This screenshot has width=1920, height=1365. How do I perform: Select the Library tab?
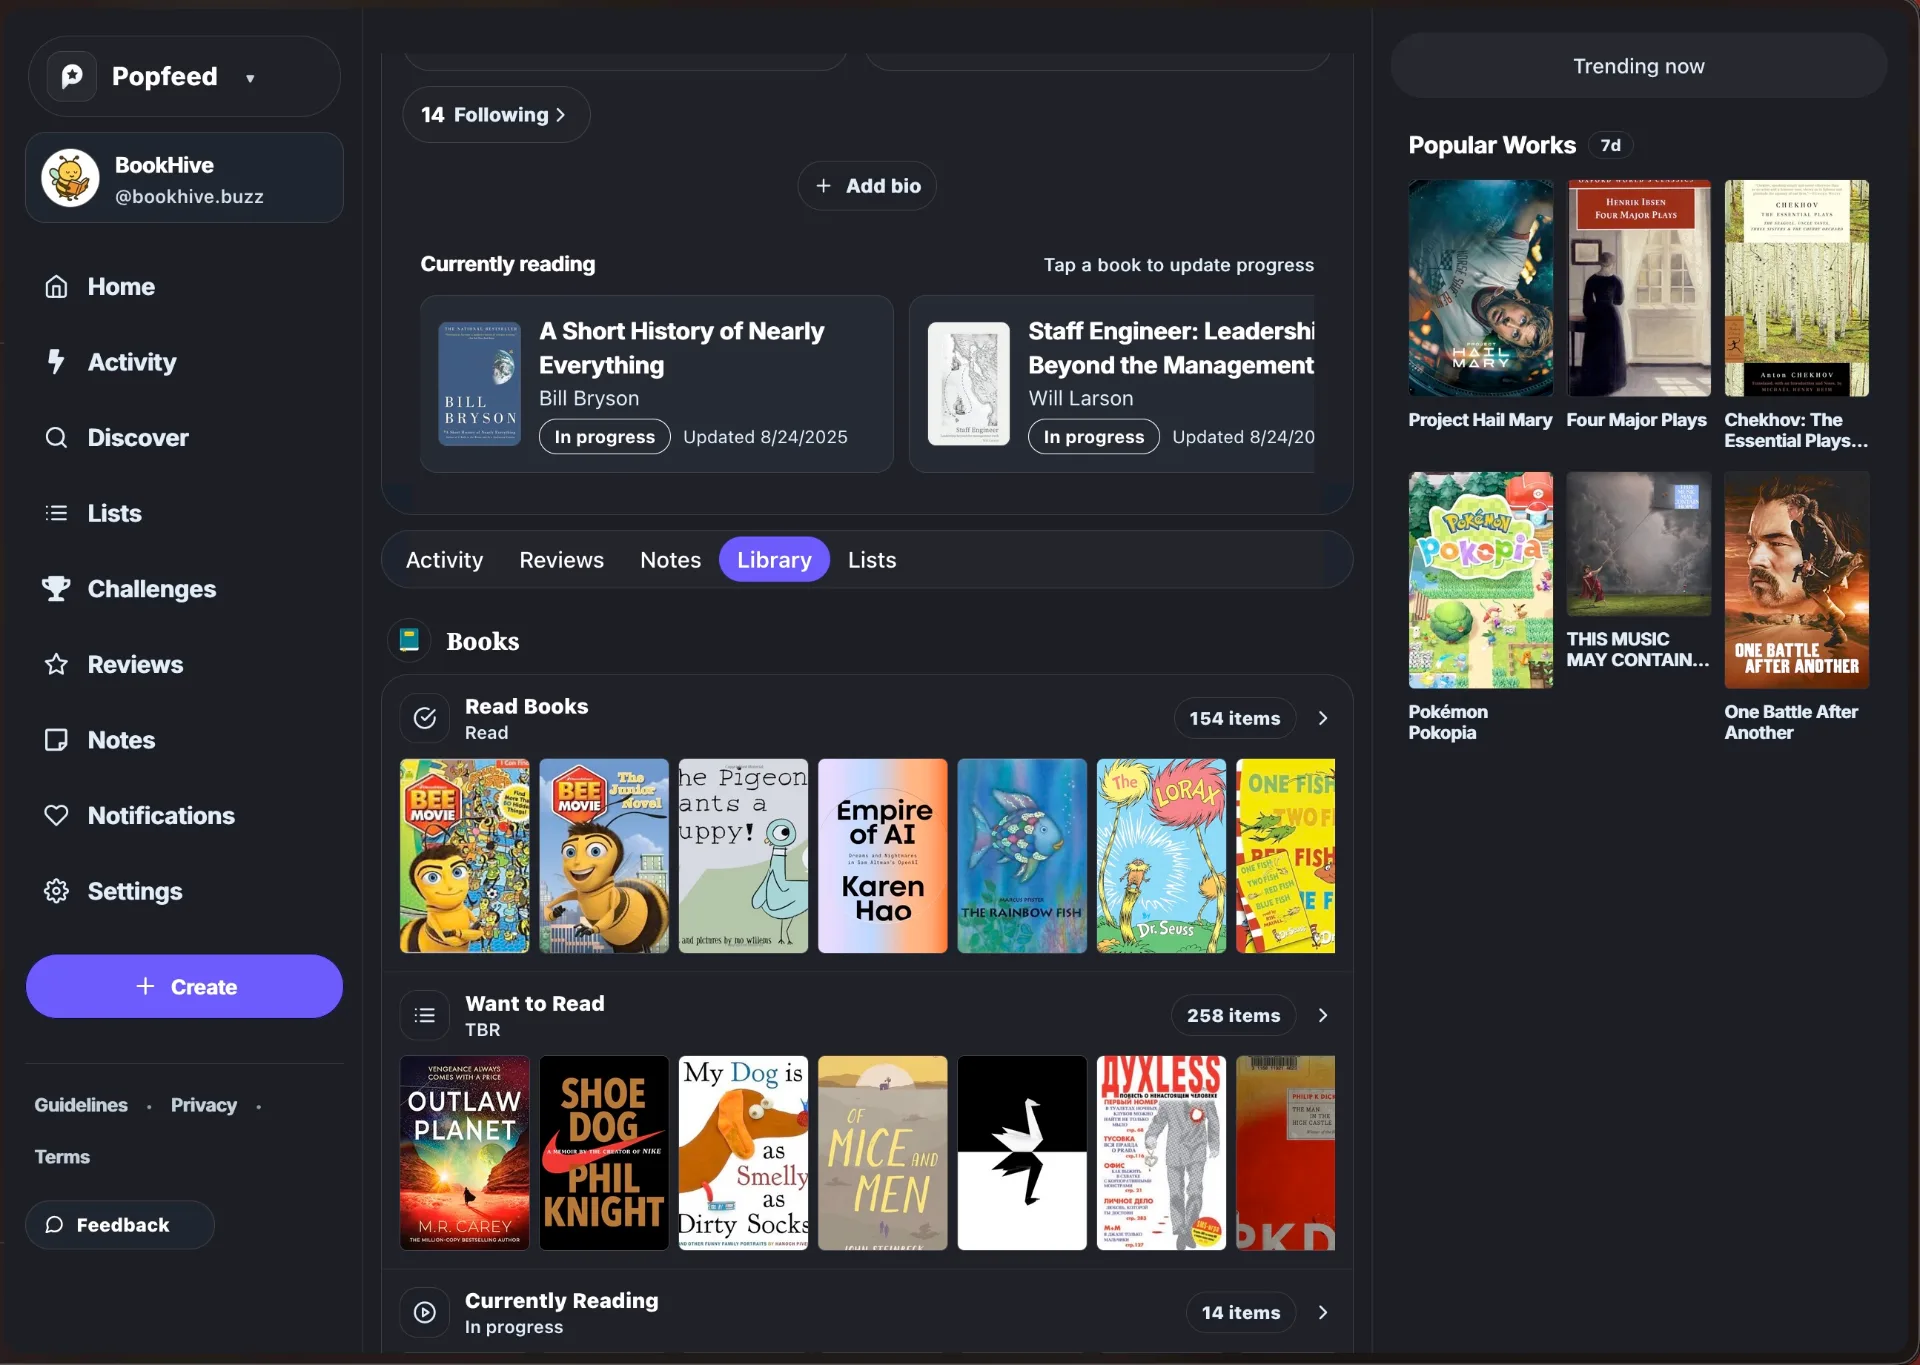(x=774, y=560)
